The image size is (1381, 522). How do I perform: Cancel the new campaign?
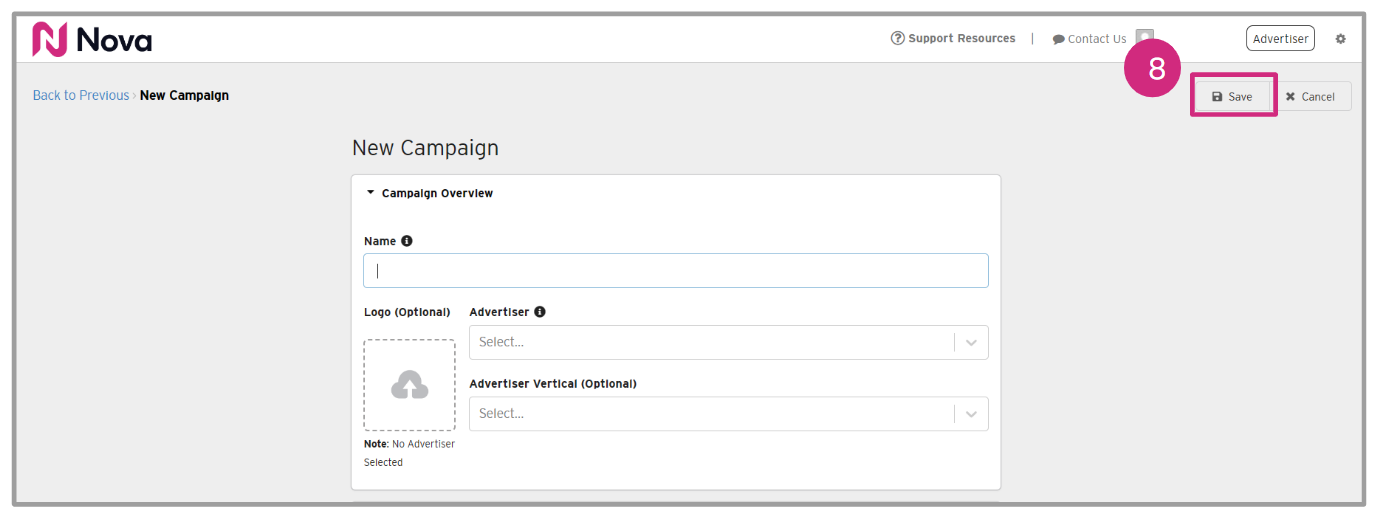point(1311,97)
